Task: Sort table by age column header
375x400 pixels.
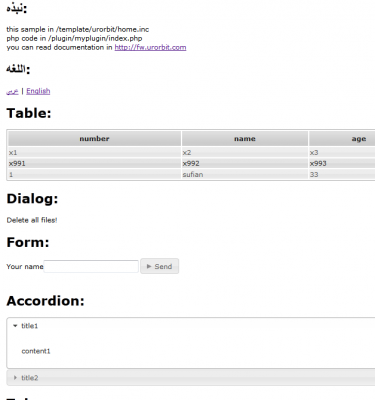Action: 342,139
